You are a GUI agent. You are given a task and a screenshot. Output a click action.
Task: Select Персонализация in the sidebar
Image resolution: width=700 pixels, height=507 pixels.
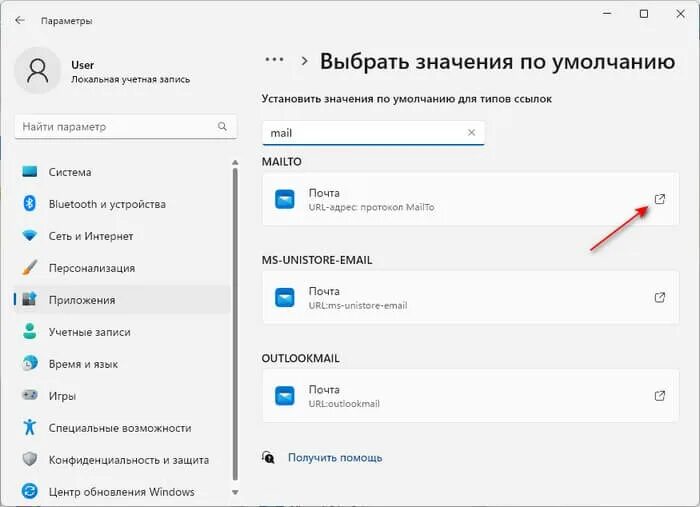tap(121, 268)
